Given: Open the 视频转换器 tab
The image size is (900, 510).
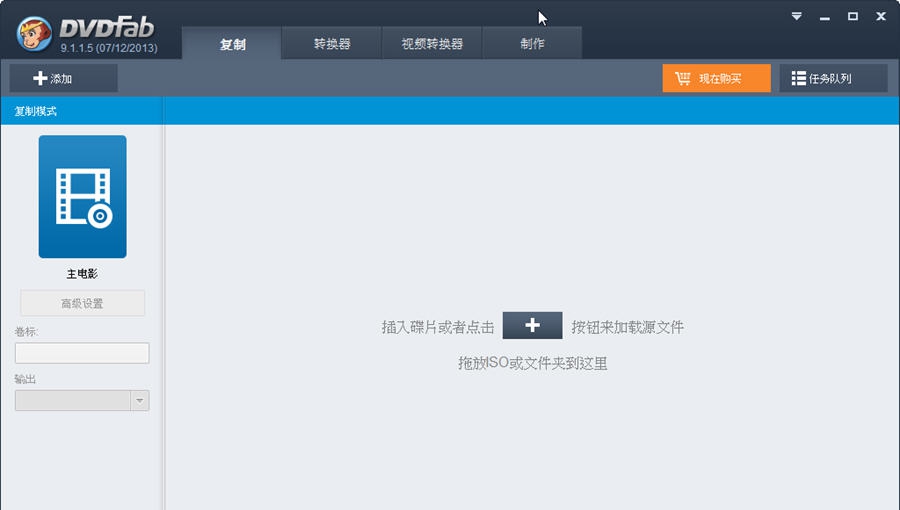Looking at the screenshot, I should [432, 44].
